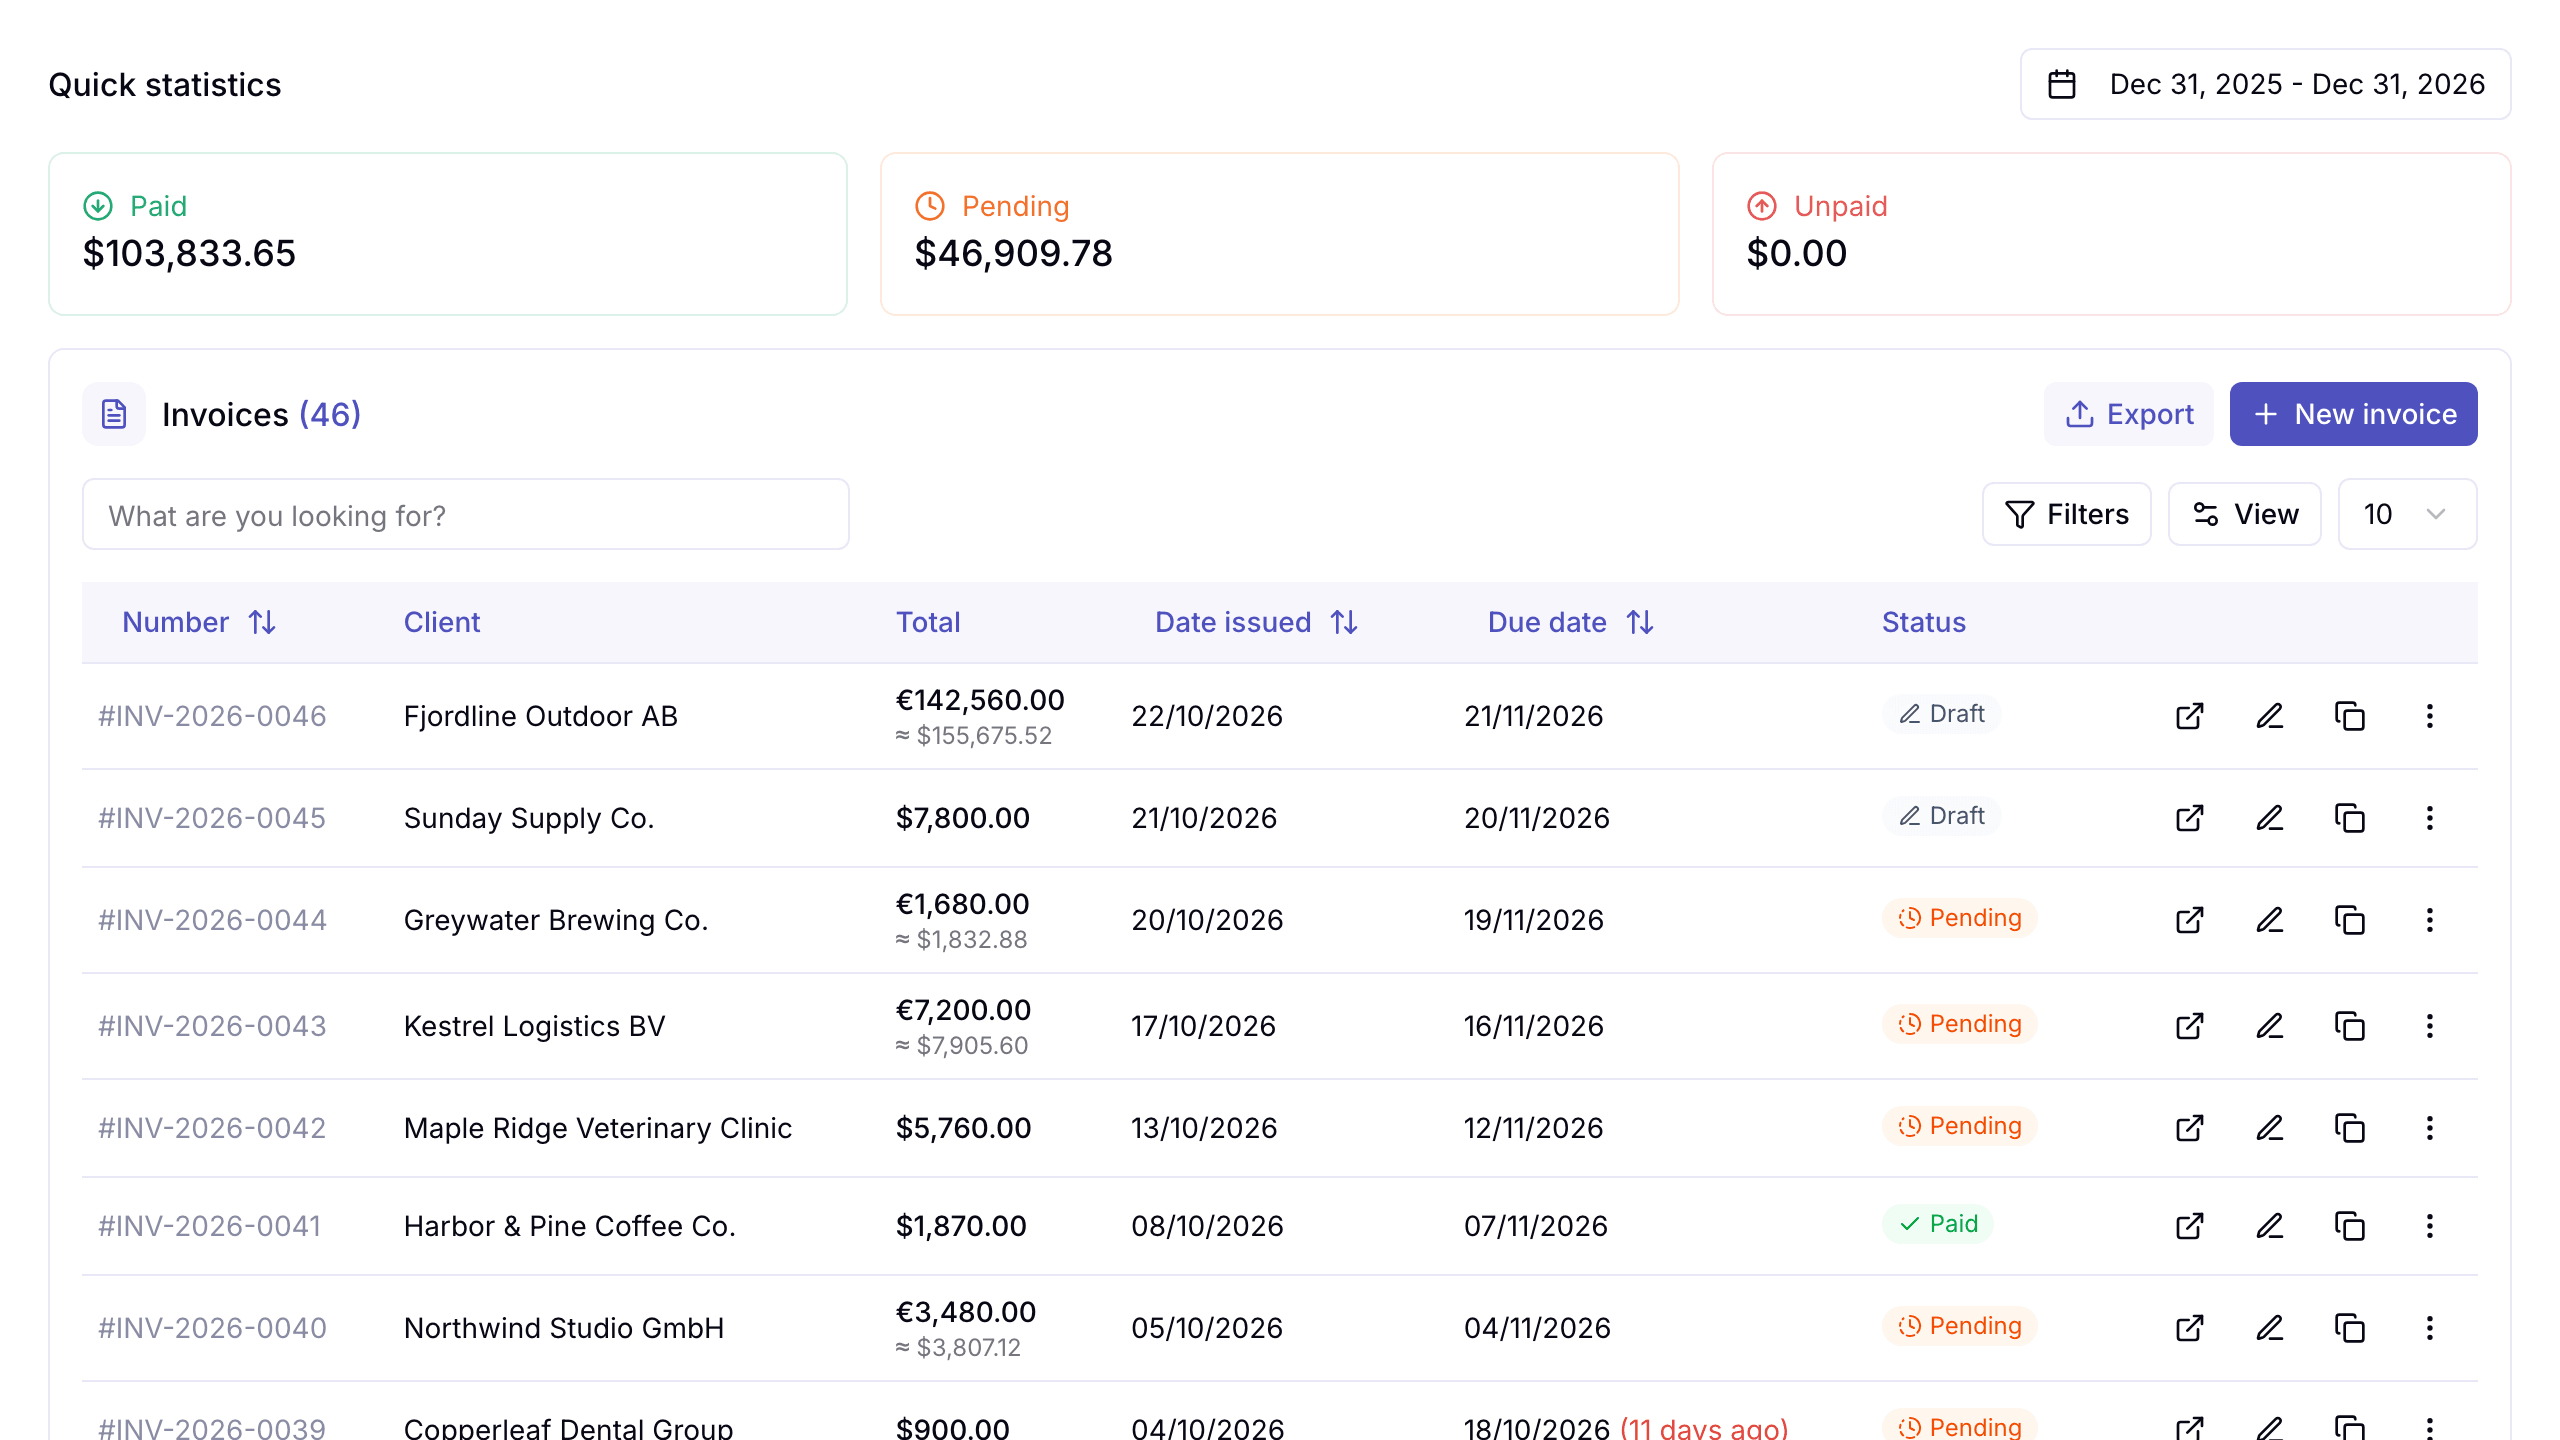Edit the Maple Ridge Veterinary Clinic invoice
This screenshot has height=1440, width=2560.
point(2270,1128)
